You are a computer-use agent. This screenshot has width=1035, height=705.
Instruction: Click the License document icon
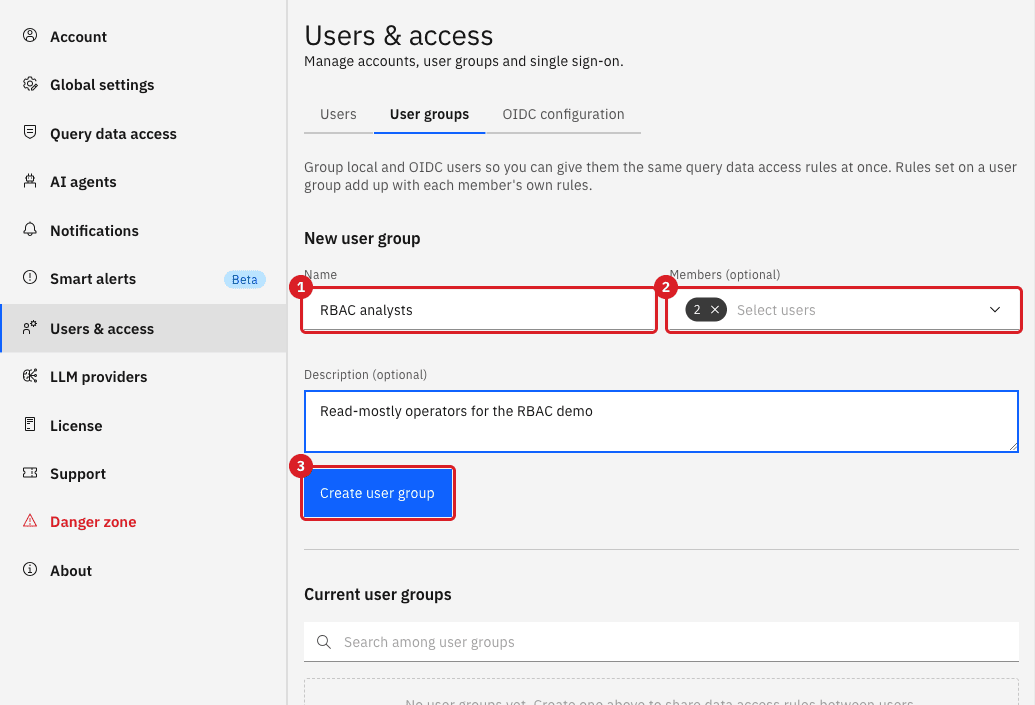(x=30, y=424)
